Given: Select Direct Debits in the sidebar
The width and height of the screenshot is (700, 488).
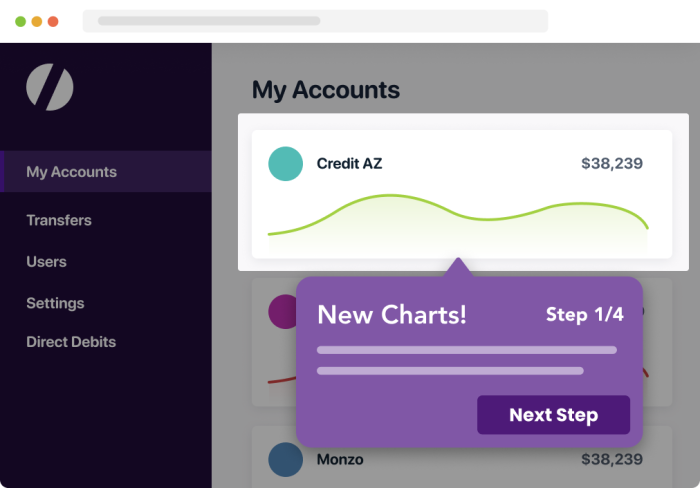Looking at the screenshot, I should click(71, 342).
